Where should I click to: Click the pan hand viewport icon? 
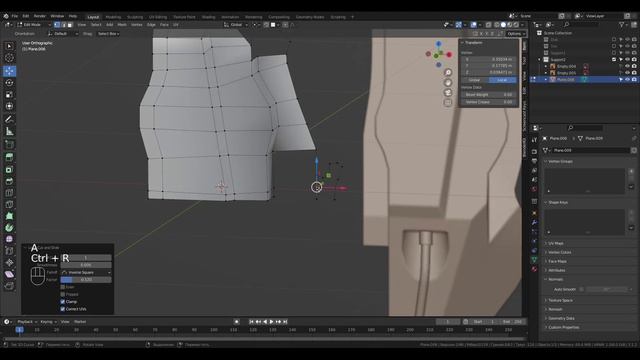click(x=448, y=82)
